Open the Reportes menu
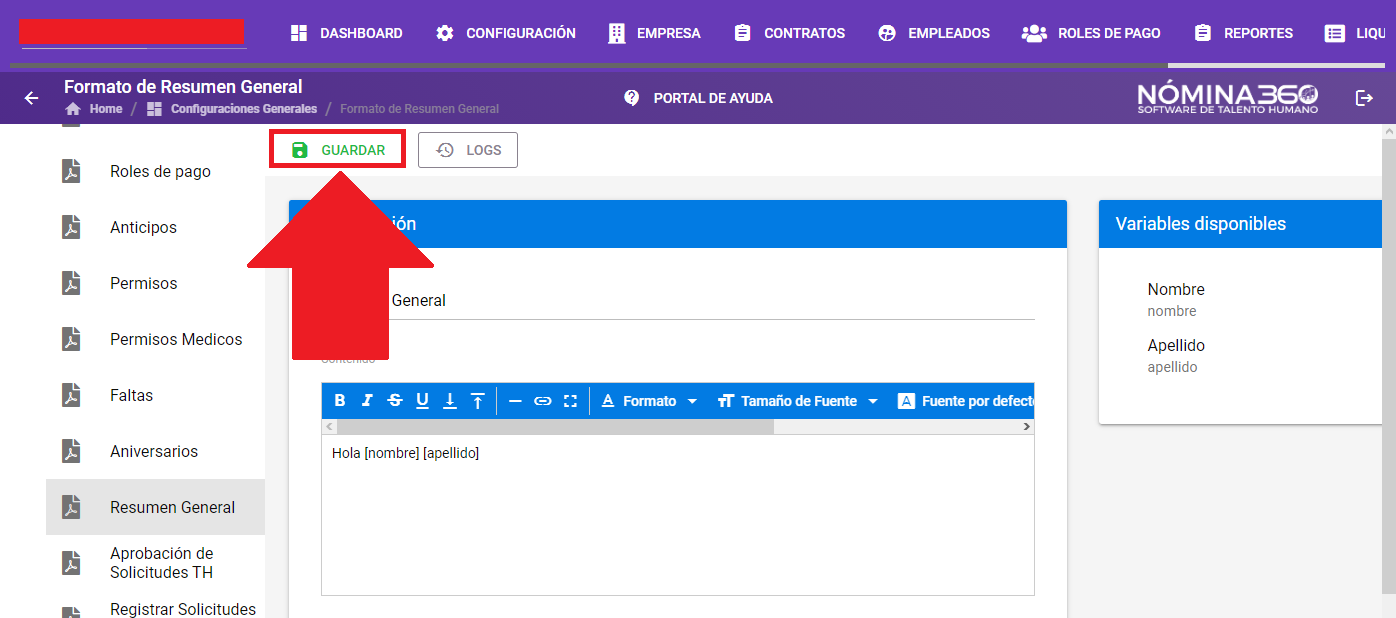The height and width of the screenshot is (618, 1396). click(1243, 33)
